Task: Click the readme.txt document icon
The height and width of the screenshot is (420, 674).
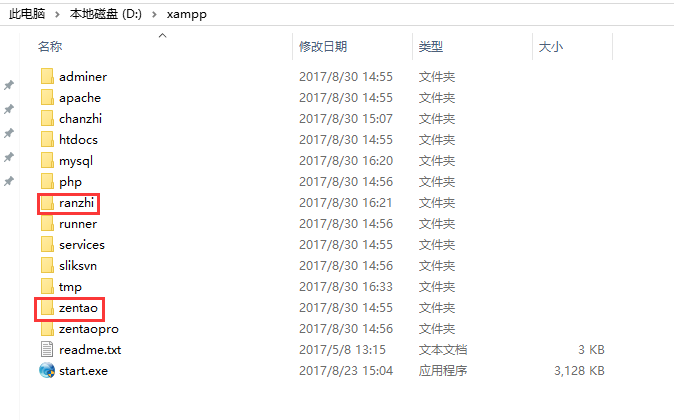Action: point(47,349)
